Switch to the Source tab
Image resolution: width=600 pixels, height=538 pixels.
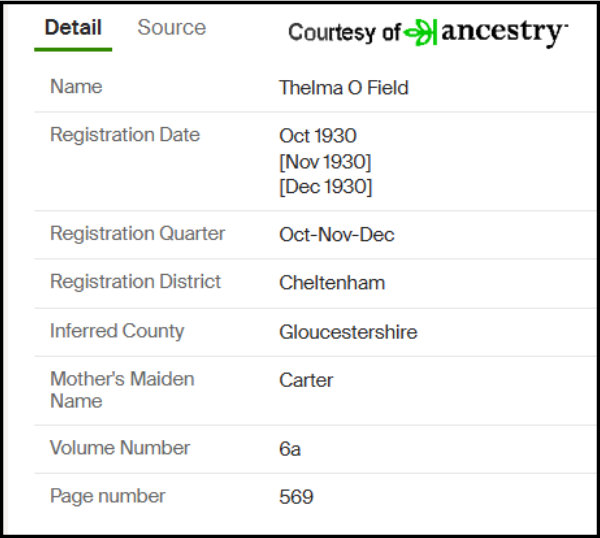click(171, 28)
